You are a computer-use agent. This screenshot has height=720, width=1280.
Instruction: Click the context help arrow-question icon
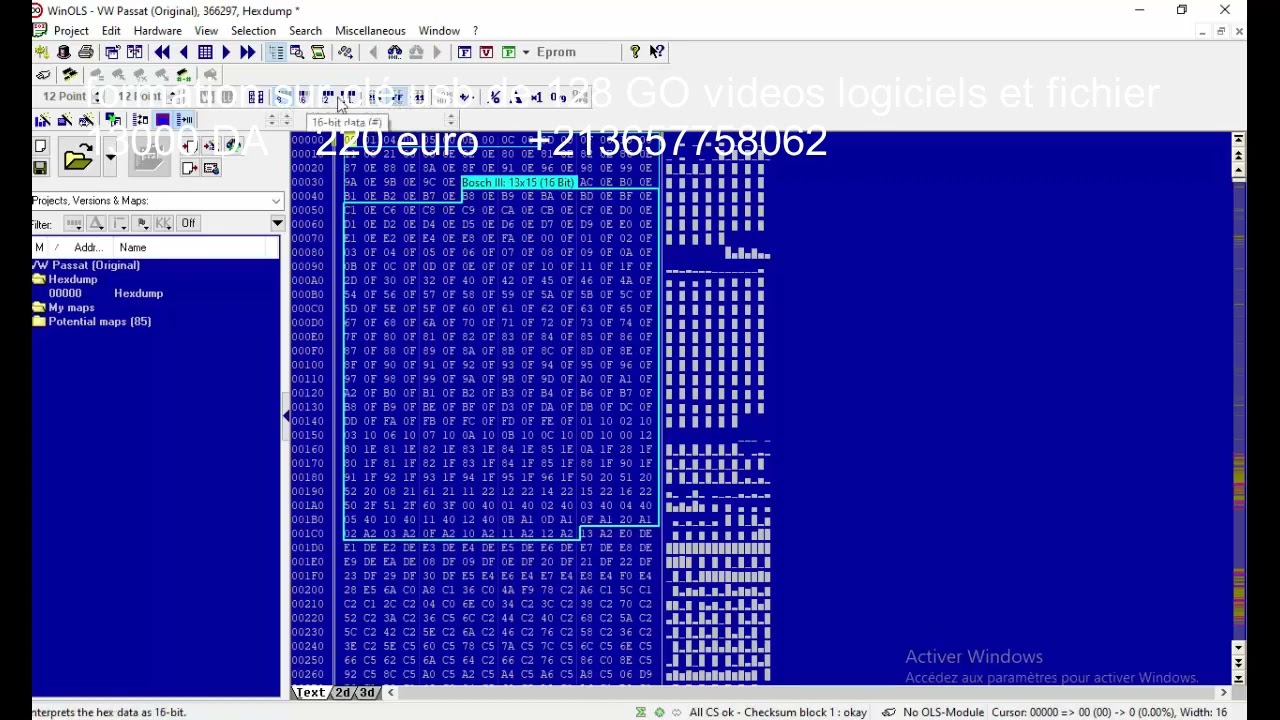pos(657,52)
